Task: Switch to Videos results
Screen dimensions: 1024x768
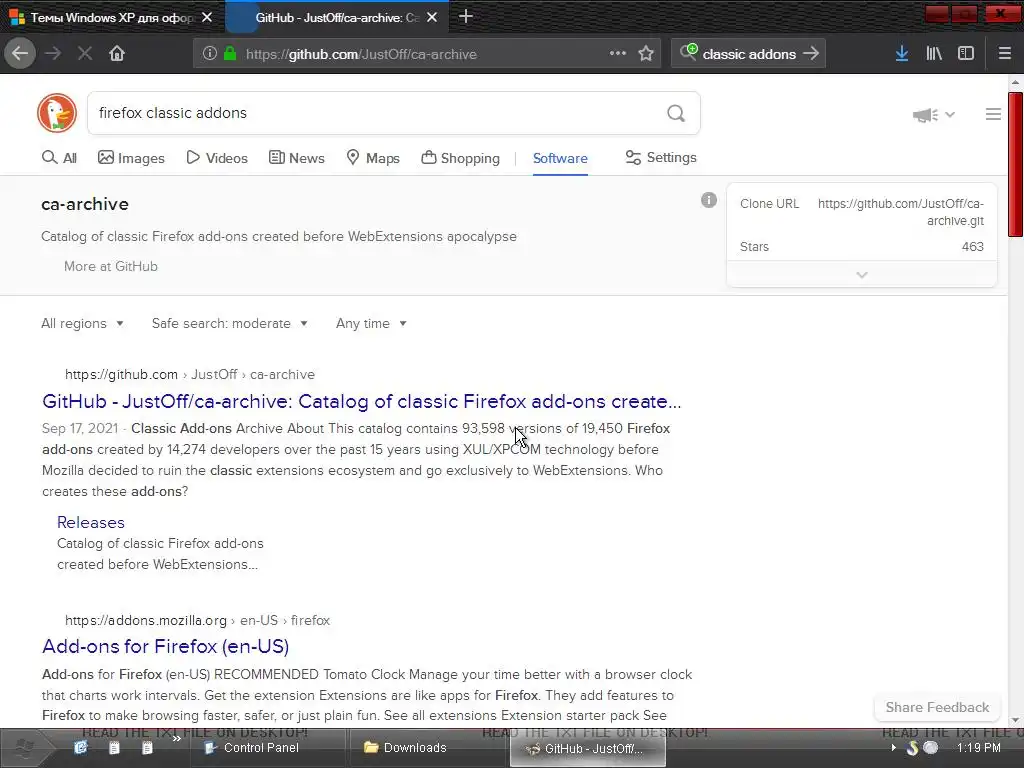Action: [x=217, y=157]
